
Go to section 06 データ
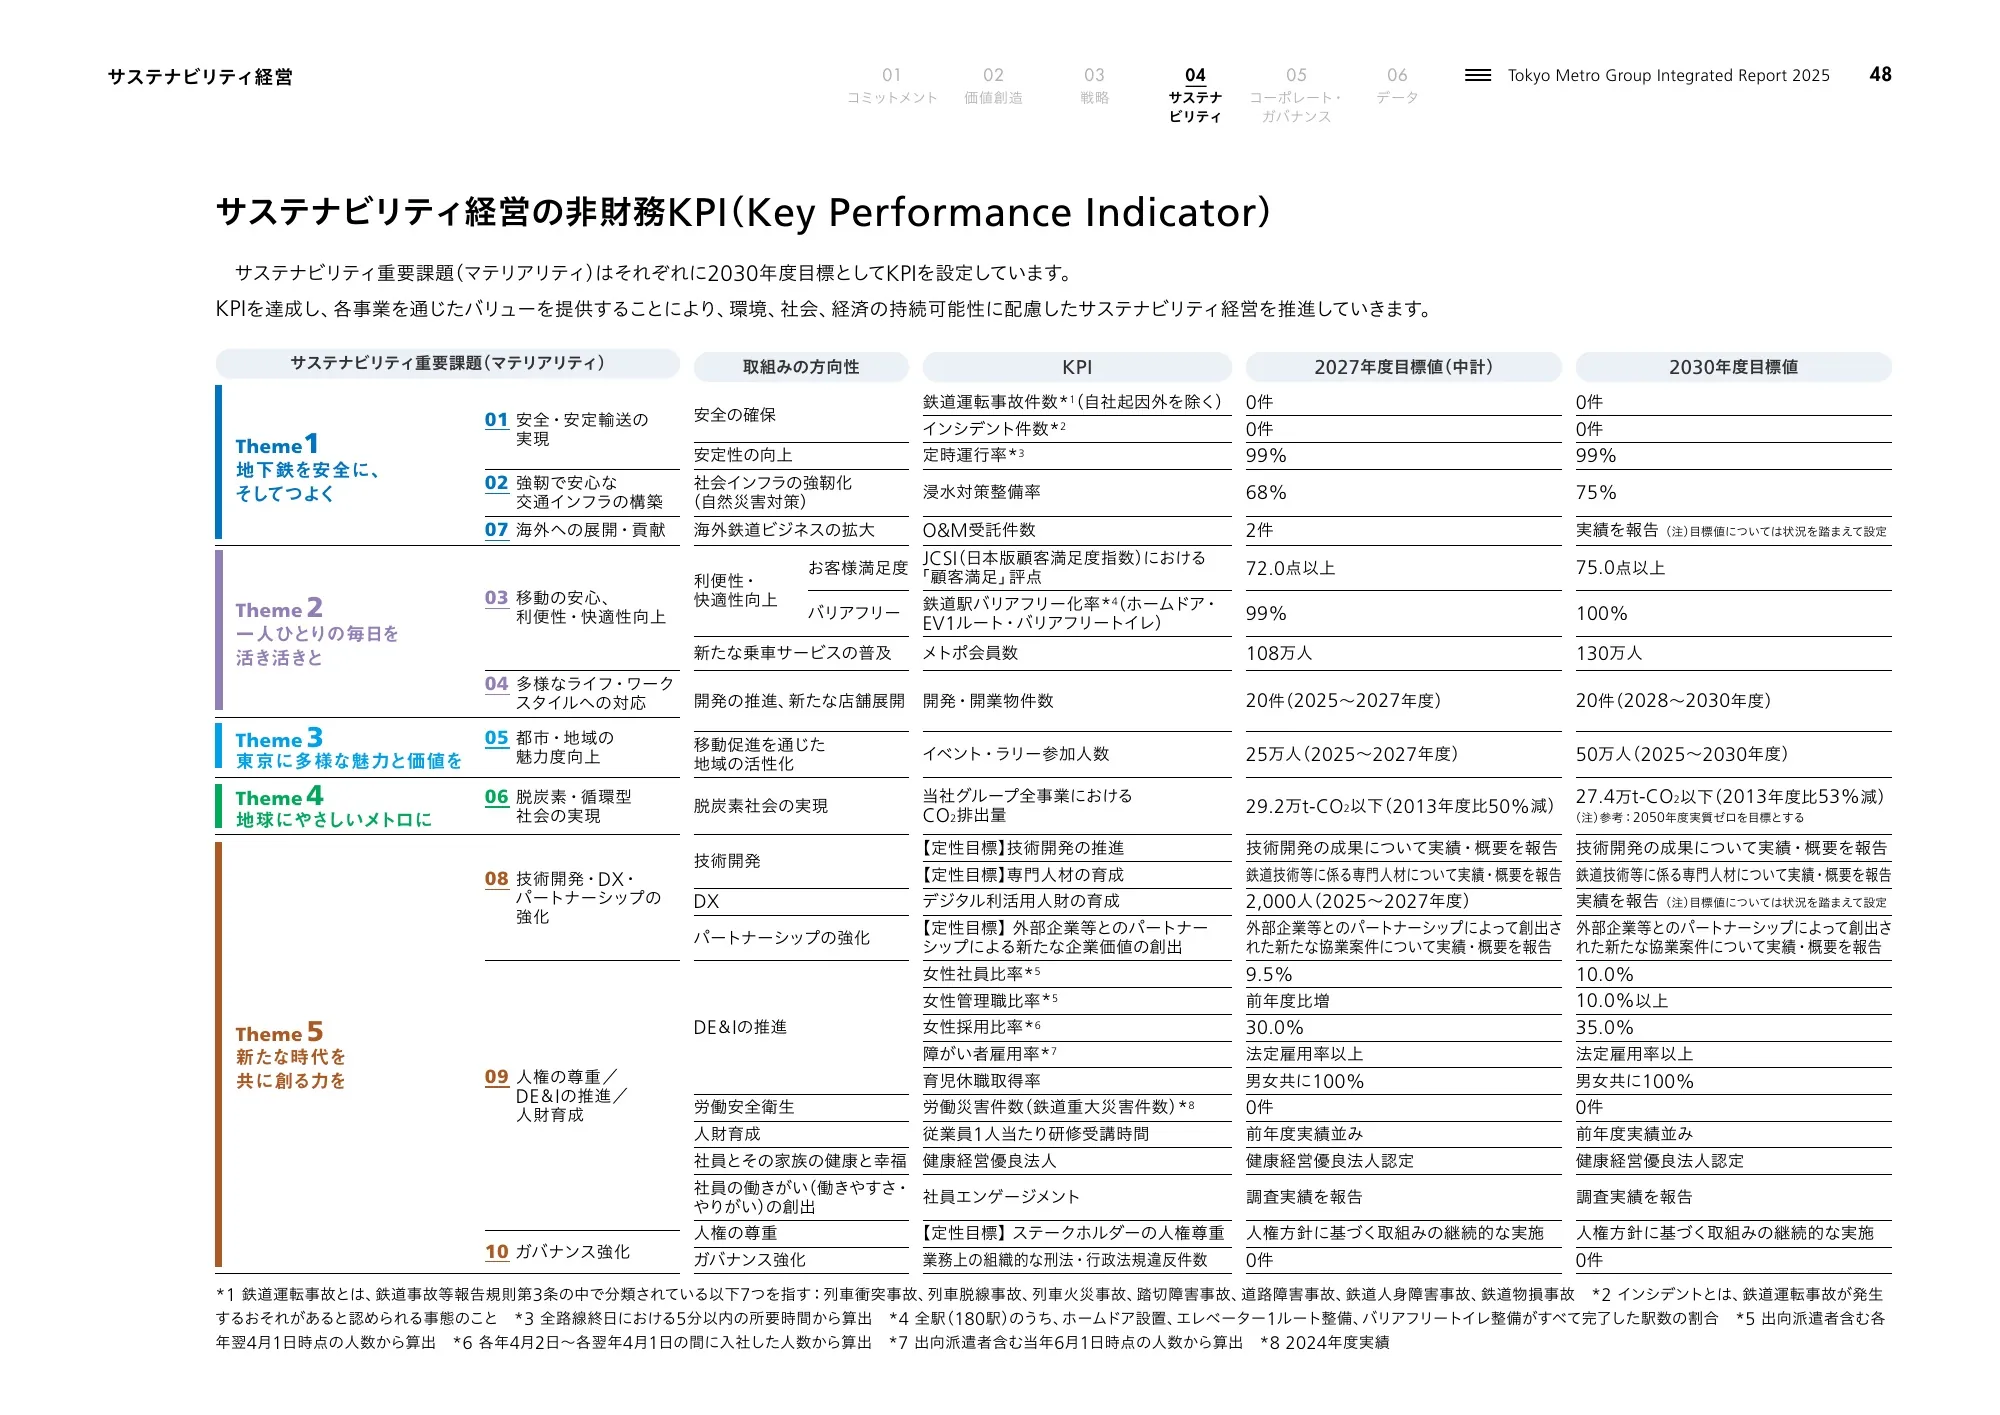(1397, 86)
